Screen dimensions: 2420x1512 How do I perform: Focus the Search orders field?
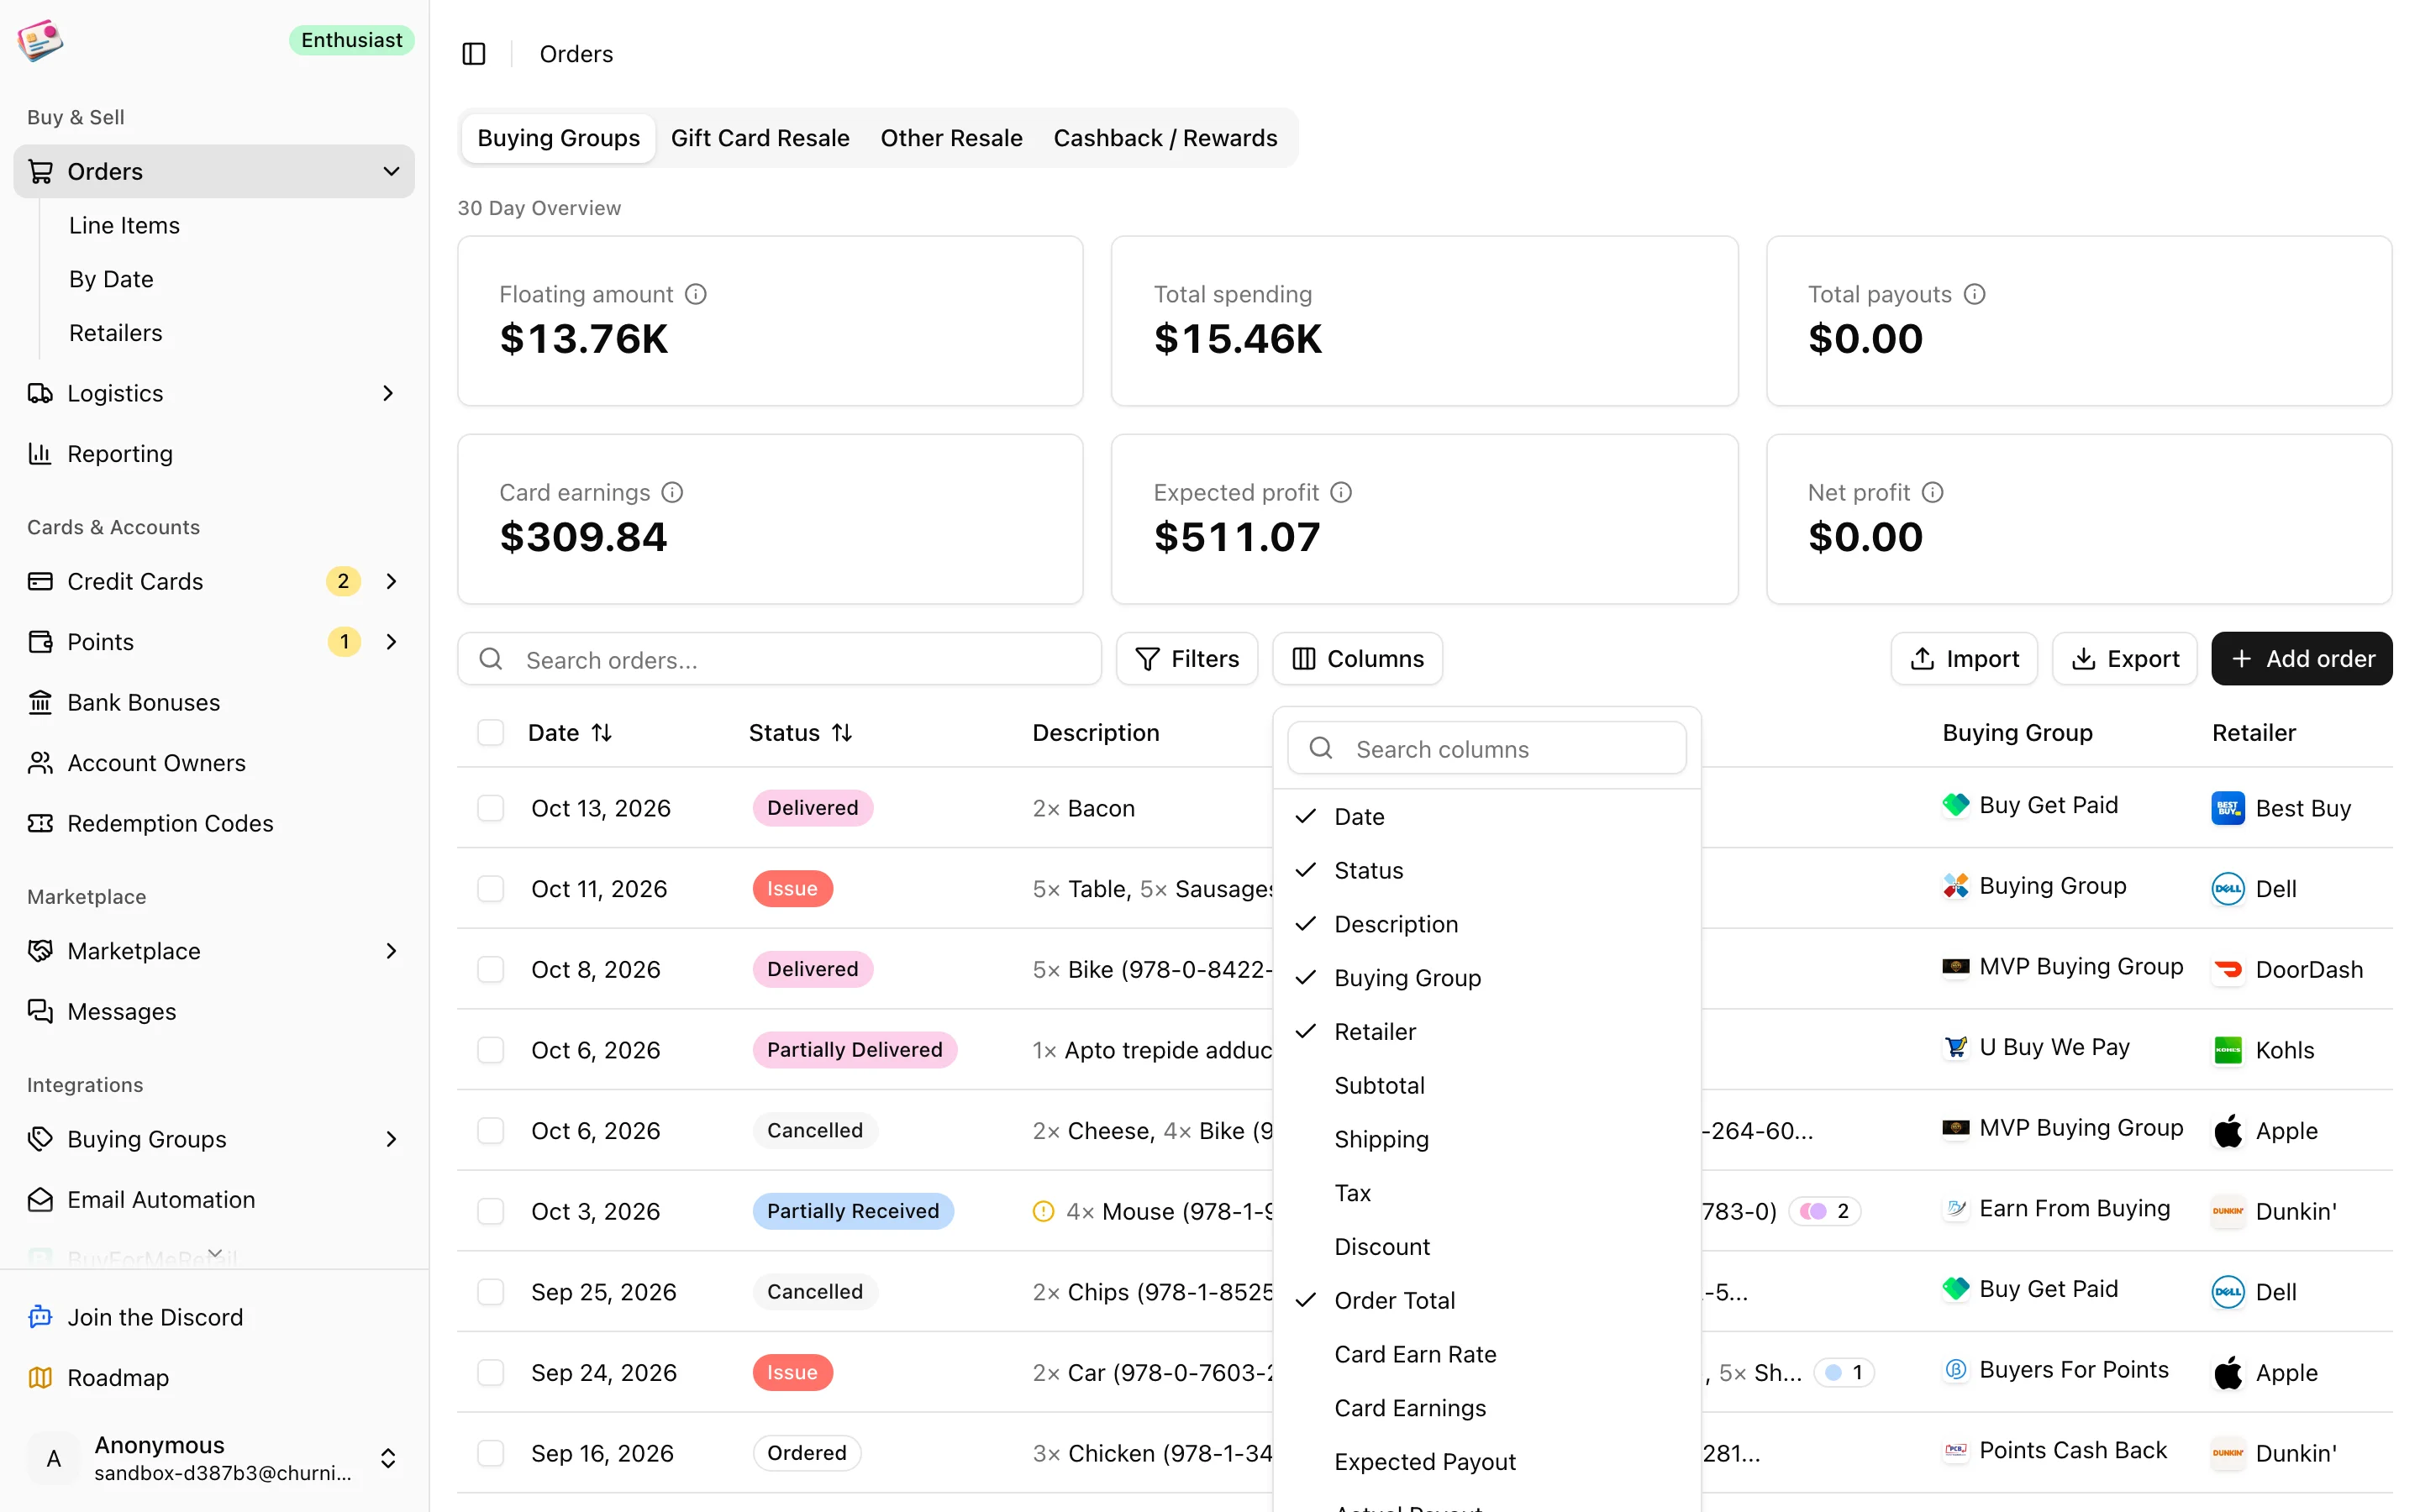780,659
